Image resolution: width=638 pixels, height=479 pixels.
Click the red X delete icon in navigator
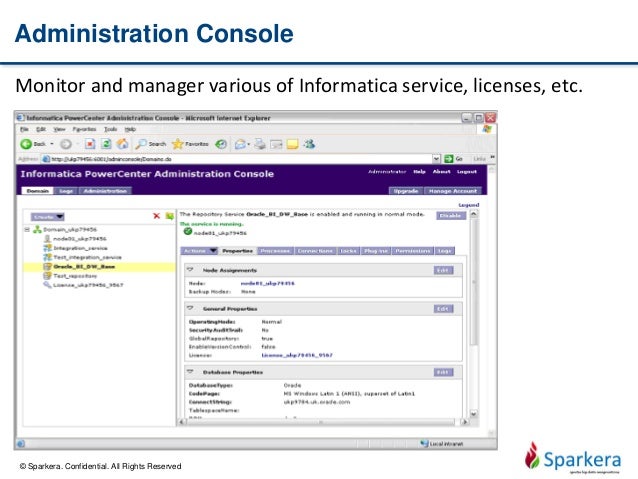(156, 216)
